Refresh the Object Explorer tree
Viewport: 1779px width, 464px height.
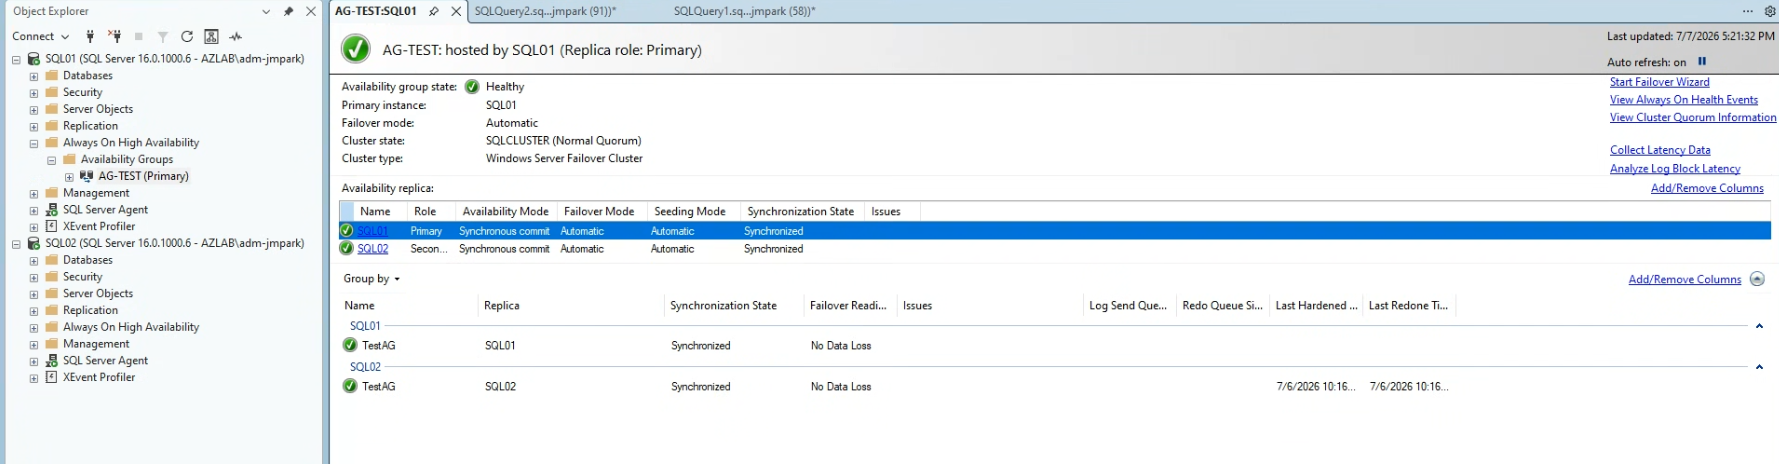(187, 36)
